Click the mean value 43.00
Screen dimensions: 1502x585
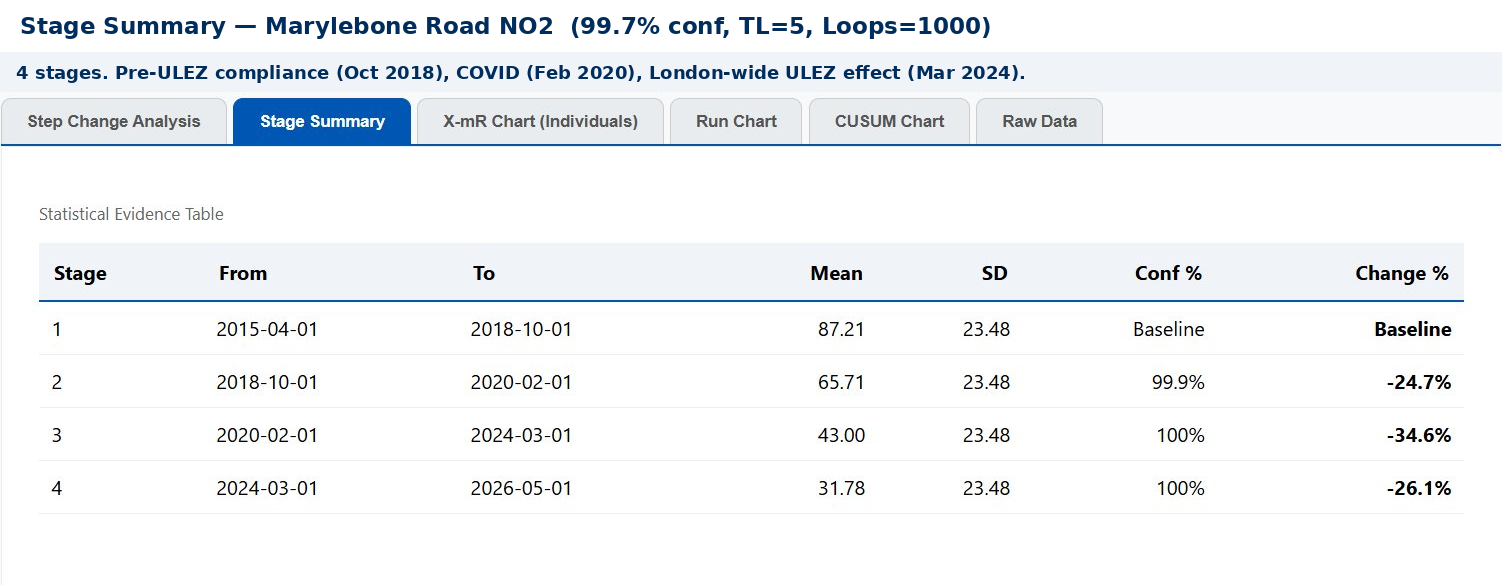coord(840,435)
